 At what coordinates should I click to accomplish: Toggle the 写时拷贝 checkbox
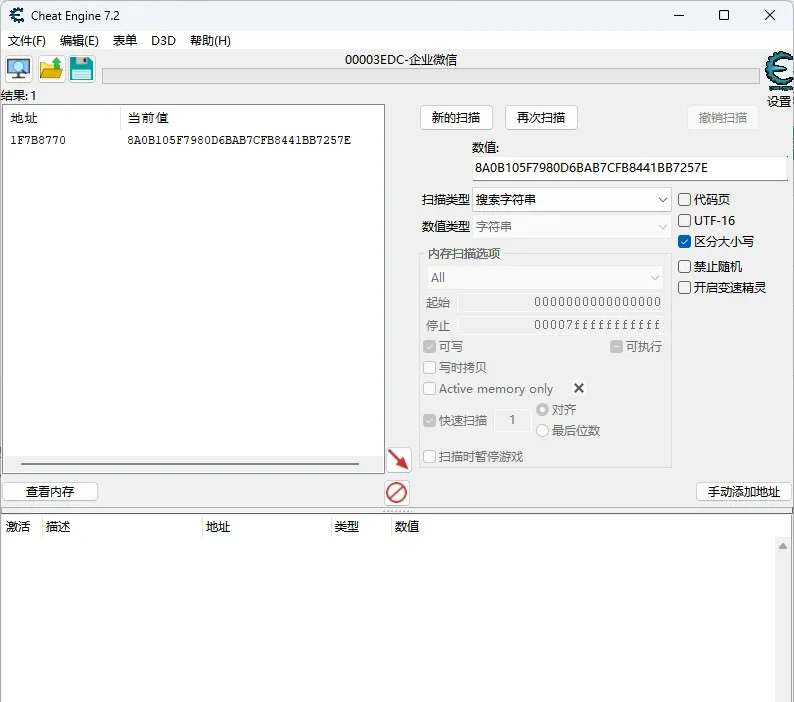click(x=429, y=367)
